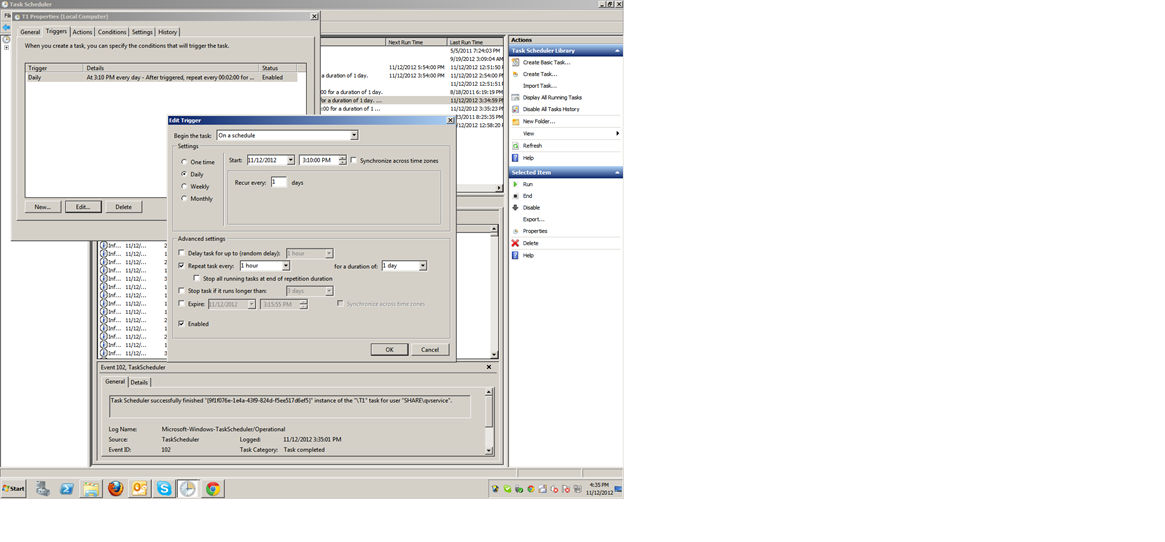The width and height of the screenshot is (1165, 542).
Task: Click the New Folder icon in Actions
Action: pos(516,121)
